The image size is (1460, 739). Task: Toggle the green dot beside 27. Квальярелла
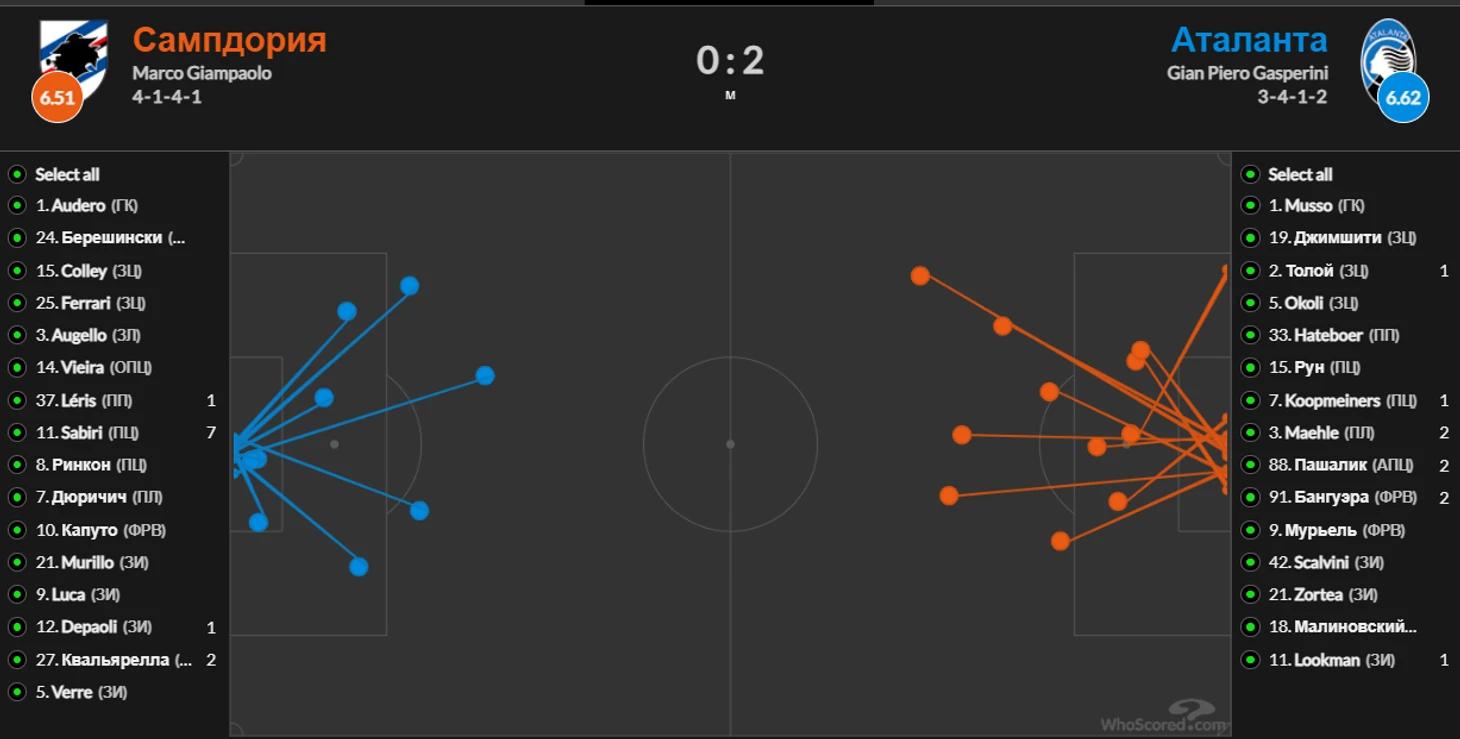(x=17, y=660)
